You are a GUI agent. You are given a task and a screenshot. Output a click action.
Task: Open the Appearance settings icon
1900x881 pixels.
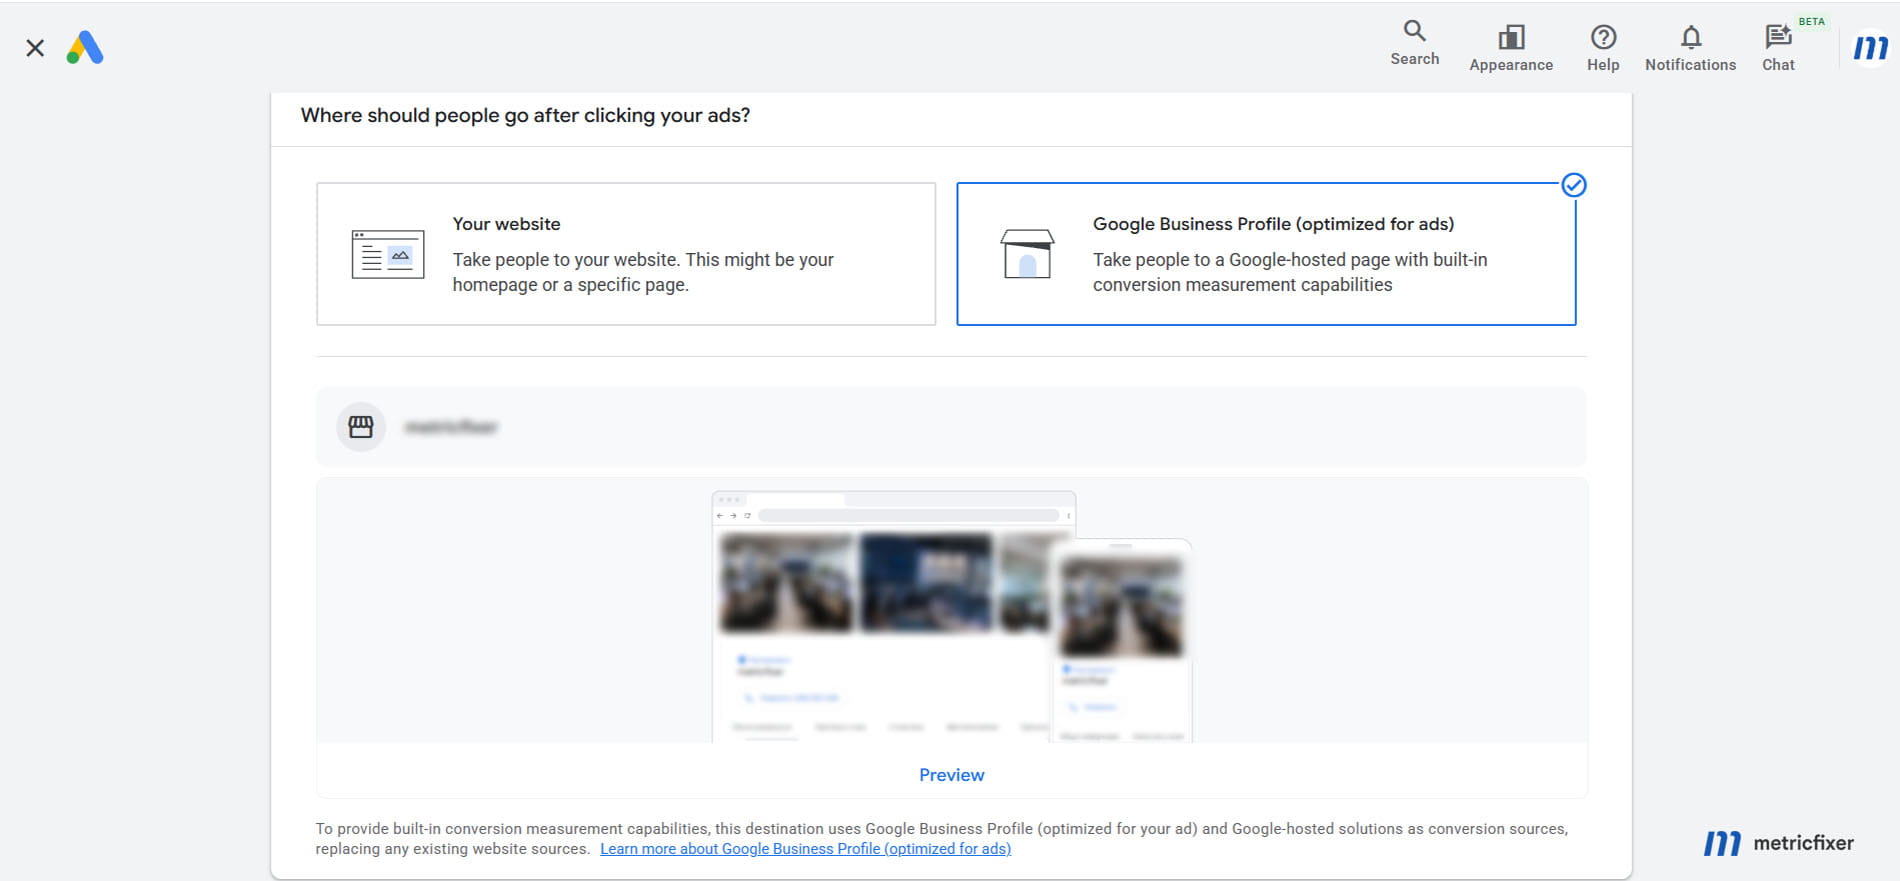click(1511, 49)
